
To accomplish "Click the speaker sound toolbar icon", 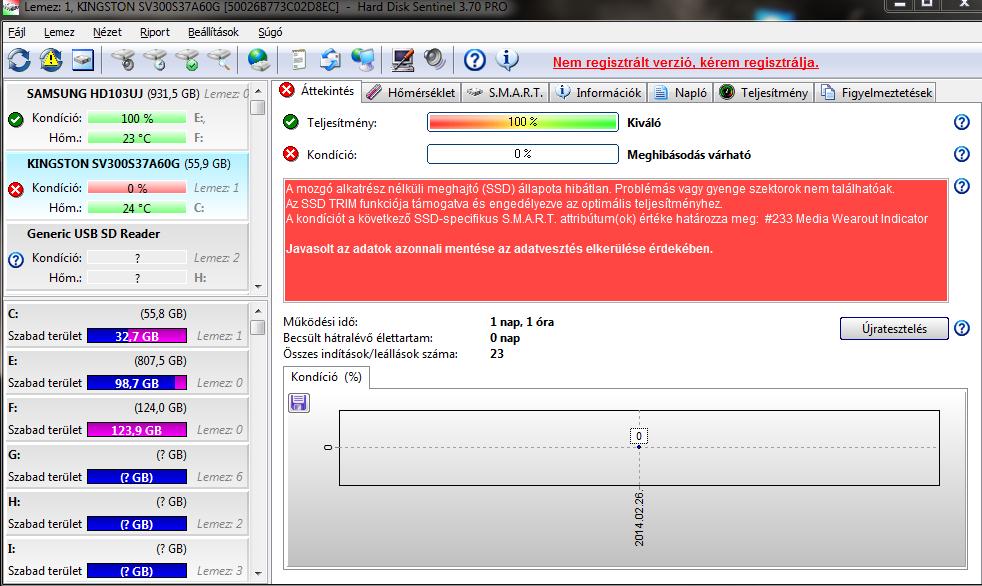I will 434,60.
